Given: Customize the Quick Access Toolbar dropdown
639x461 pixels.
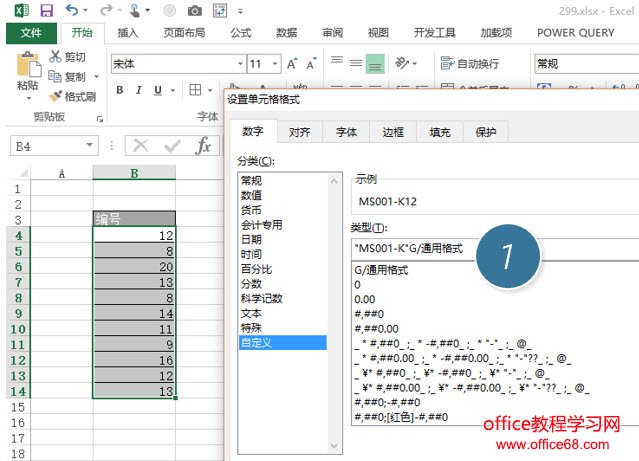Looking at the screenshot, I should click(x=240, y=11).
